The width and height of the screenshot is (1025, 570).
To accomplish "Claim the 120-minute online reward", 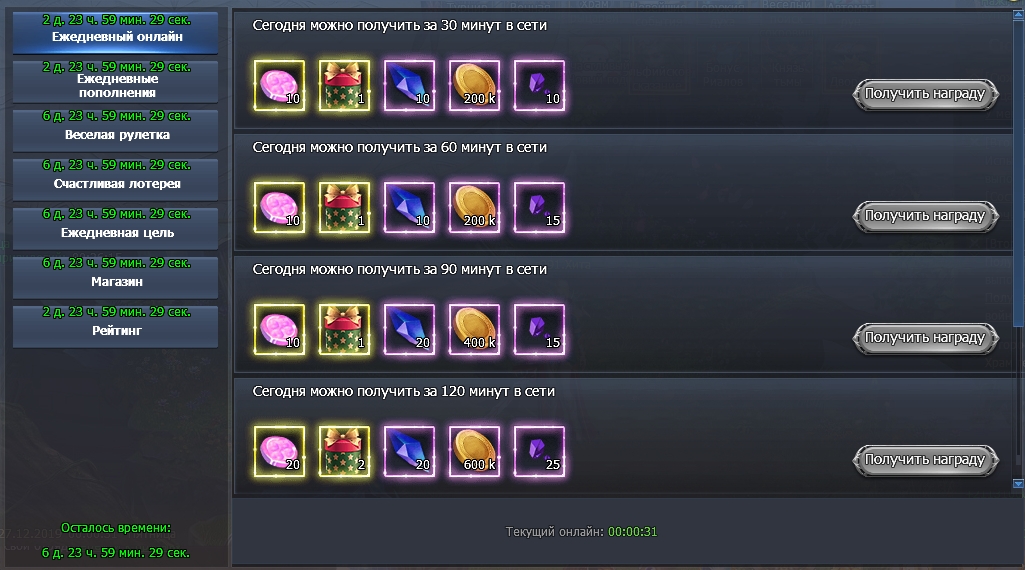I will pyautogui.click(x=926, y=460).
